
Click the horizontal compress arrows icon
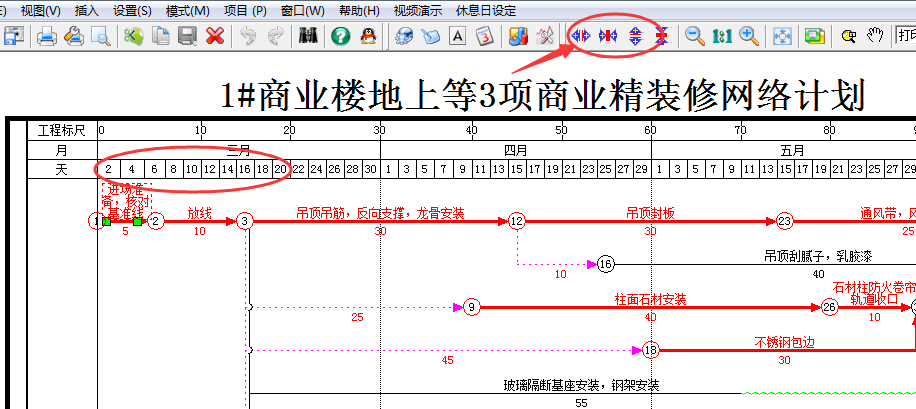[607, 37]
